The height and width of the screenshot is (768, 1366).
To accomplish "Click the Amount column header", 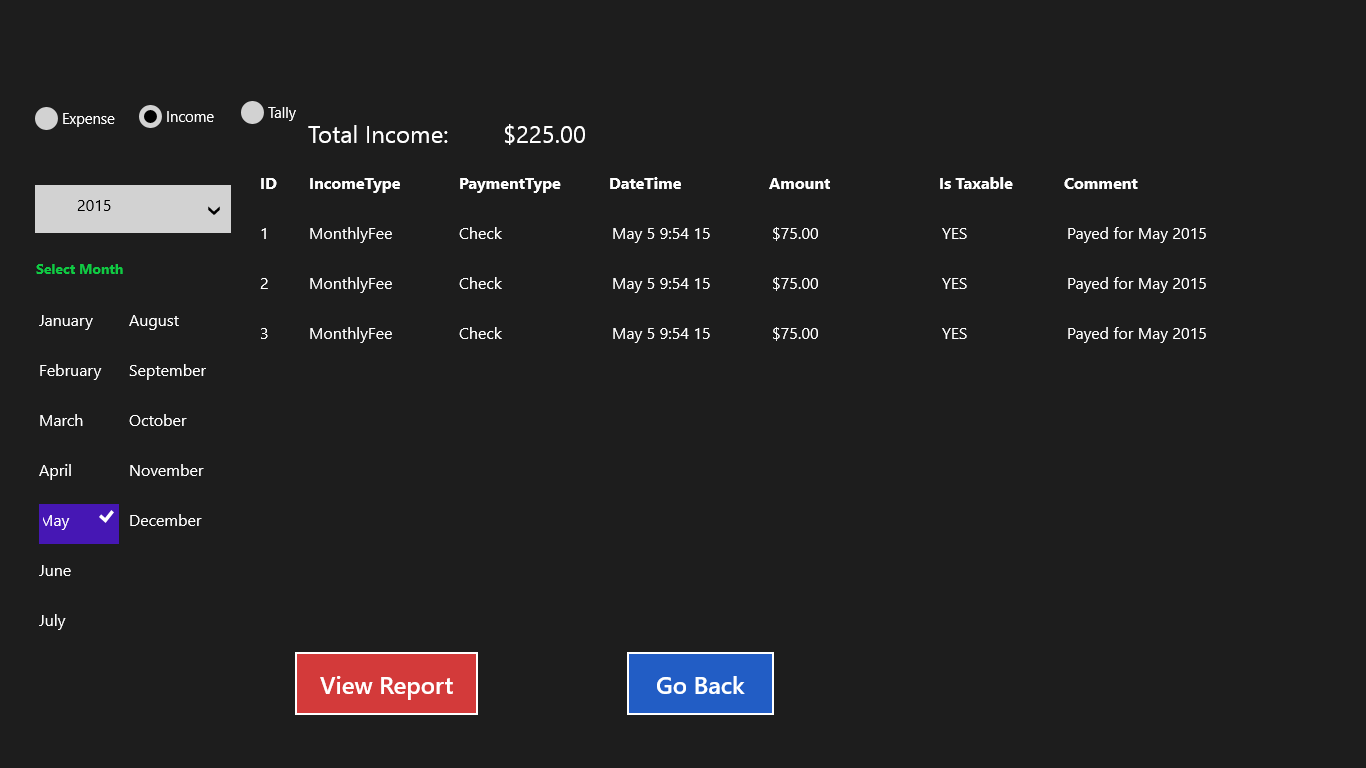I will (x=799, y=184).
